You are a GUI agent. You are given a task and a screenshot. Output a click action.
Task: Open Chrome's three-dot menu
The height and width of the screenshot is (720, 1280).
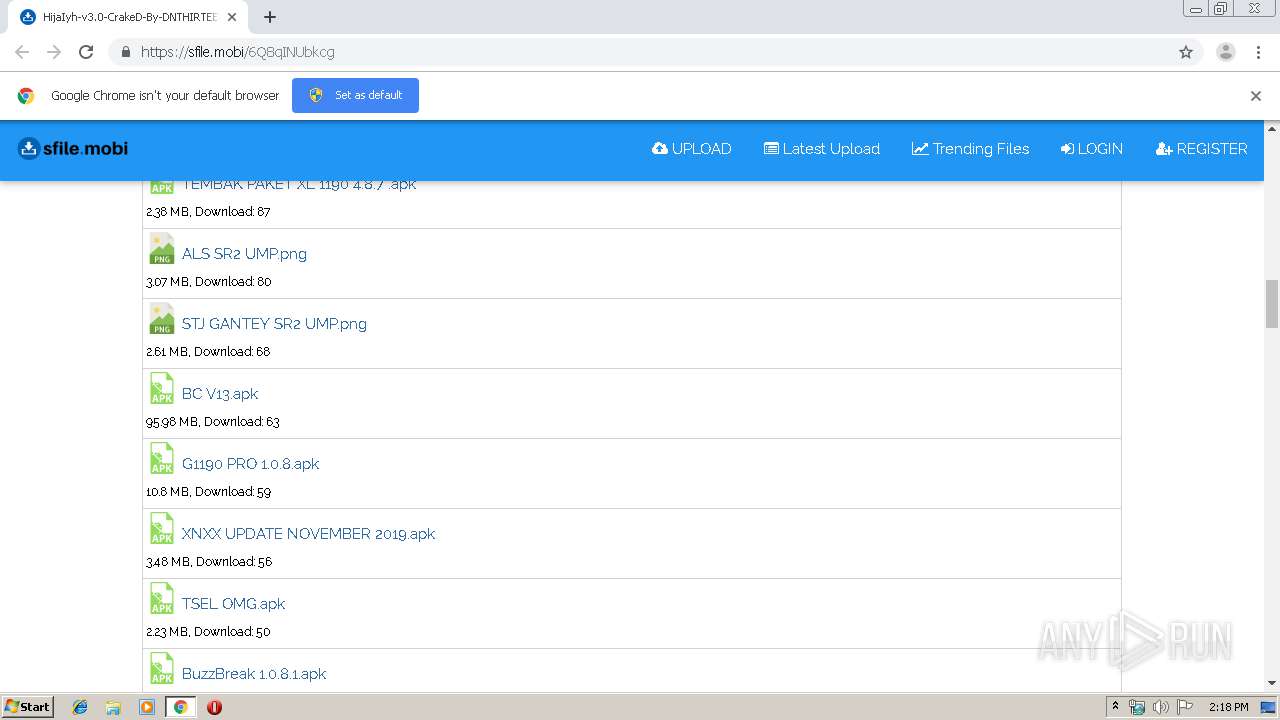[x=1258, y=52]
